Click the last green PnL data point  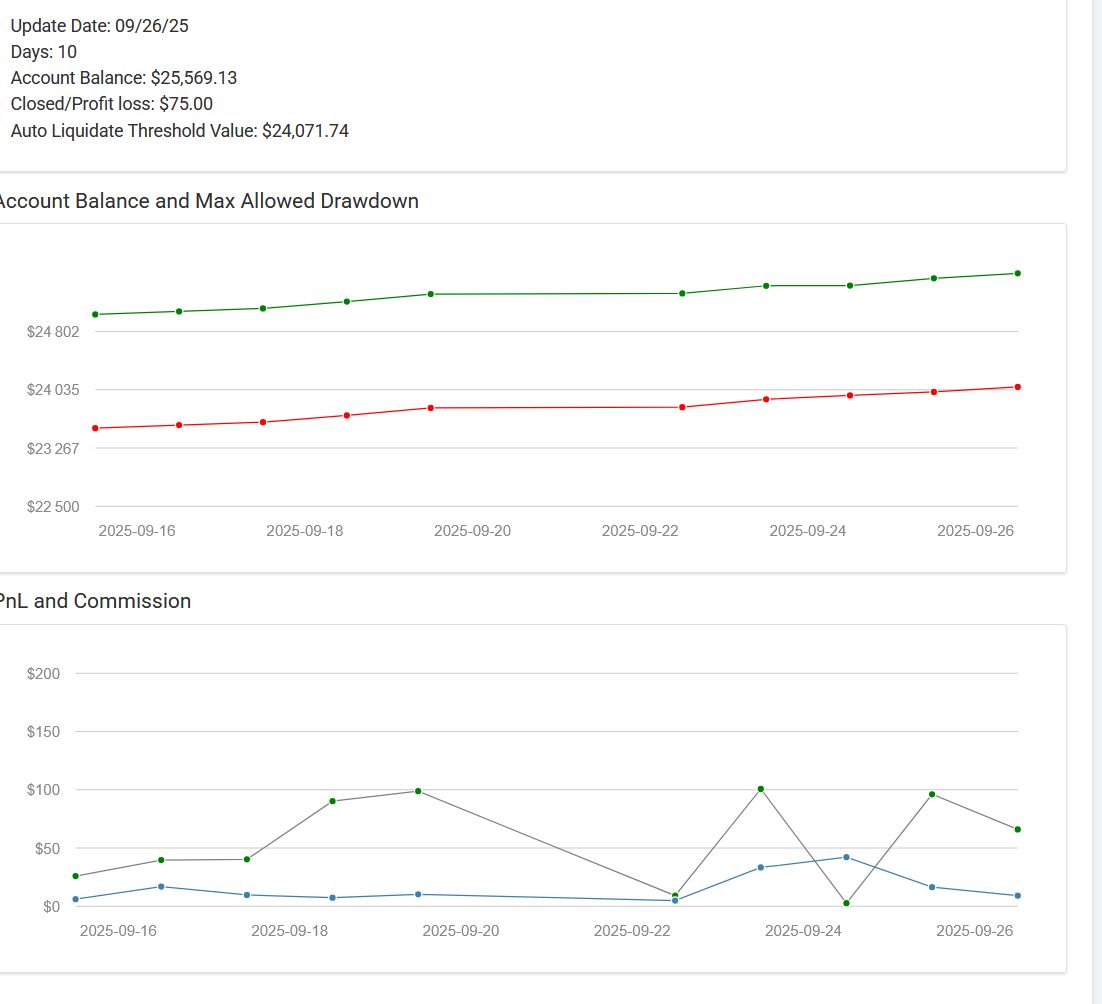1017,829
